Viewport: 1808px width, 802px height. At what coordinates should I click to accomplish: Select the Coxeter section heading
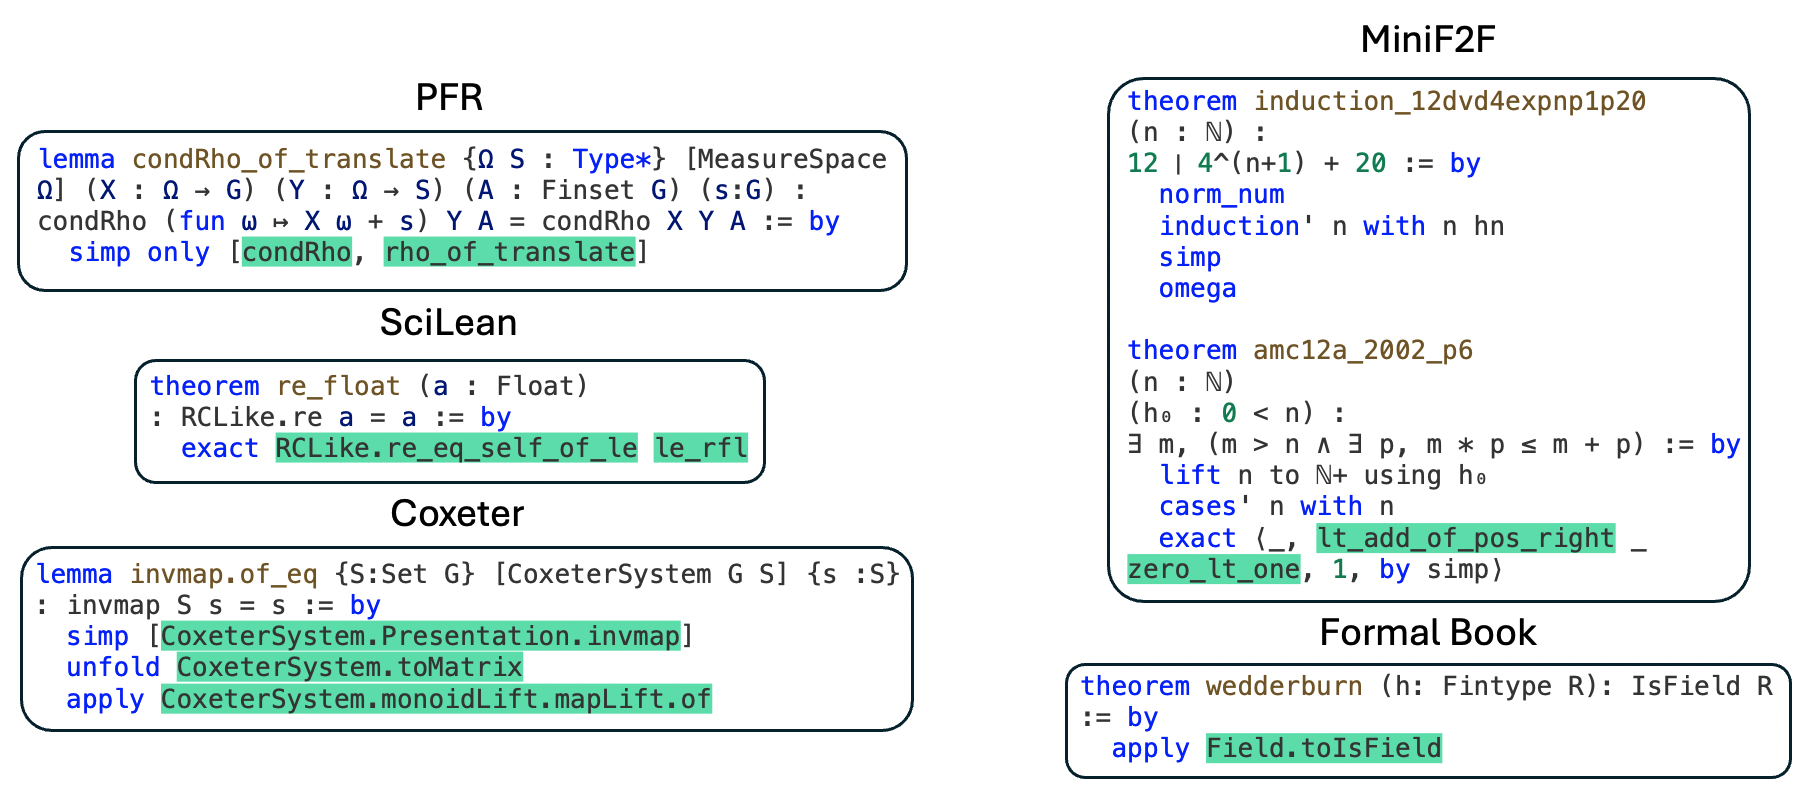click(457, 514)
